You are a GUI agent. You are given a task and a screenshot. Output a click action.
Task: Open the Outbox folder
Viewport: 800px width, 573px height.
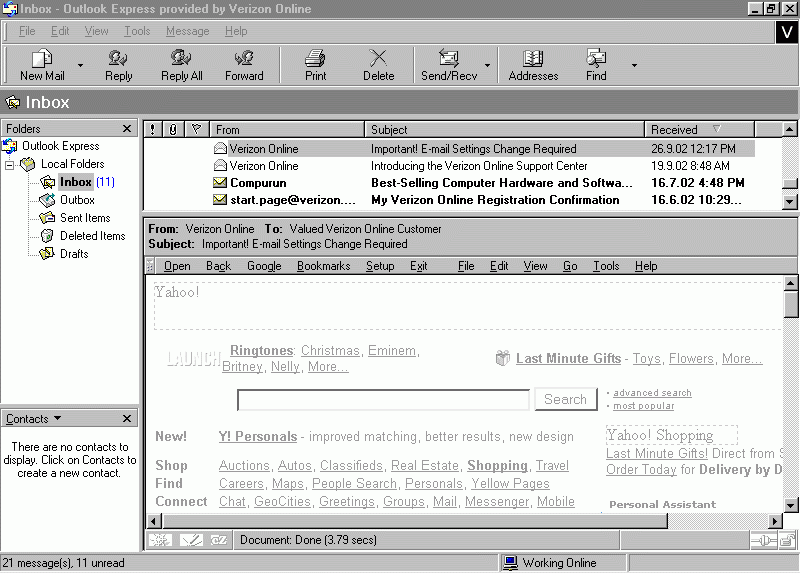77,200
